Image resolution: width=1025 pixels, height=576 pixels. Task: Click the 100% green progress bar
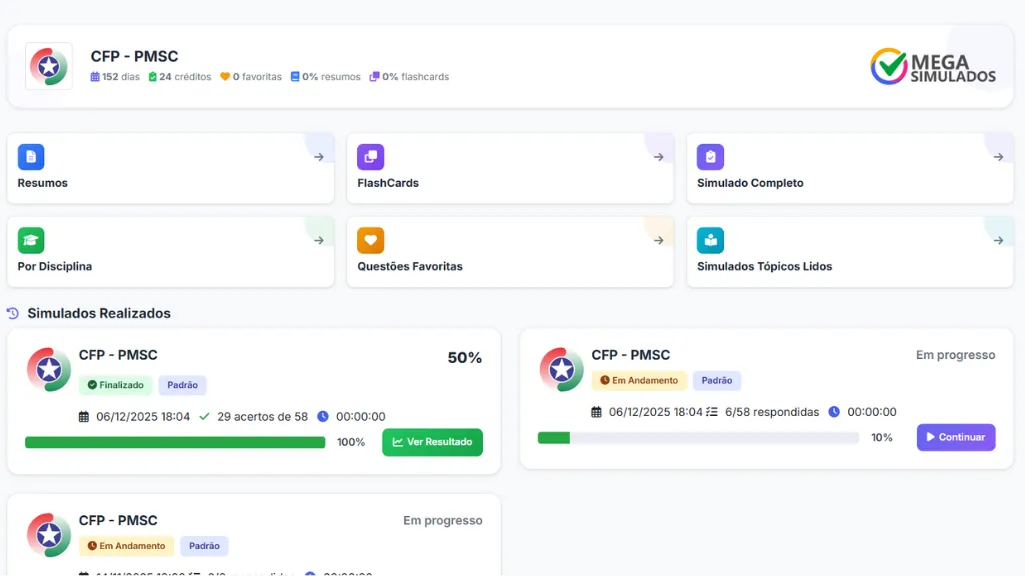[x=175, y=442]
